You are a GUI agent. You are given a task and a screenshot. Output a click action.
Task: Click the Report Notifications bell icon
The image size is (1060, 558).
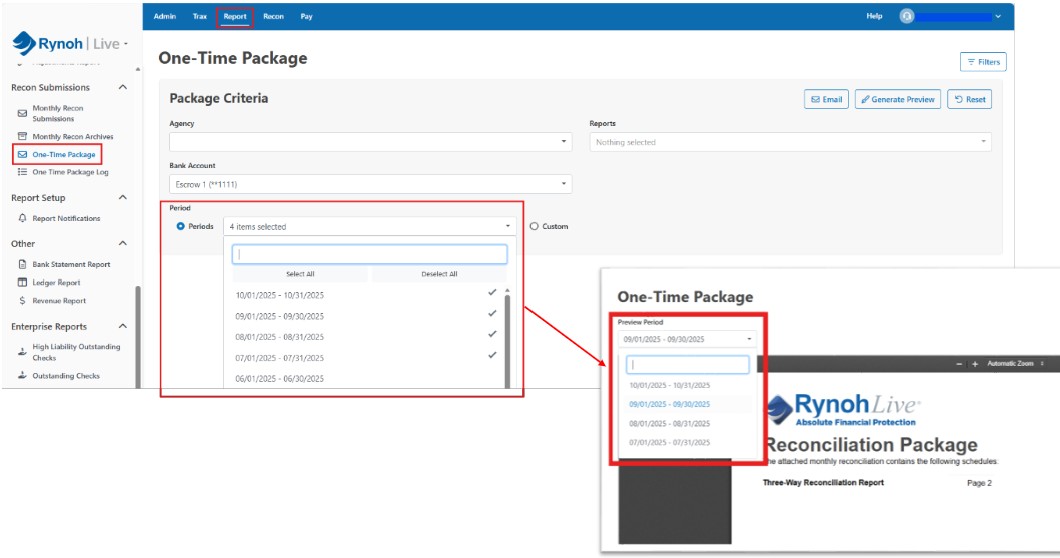(22, 218)
